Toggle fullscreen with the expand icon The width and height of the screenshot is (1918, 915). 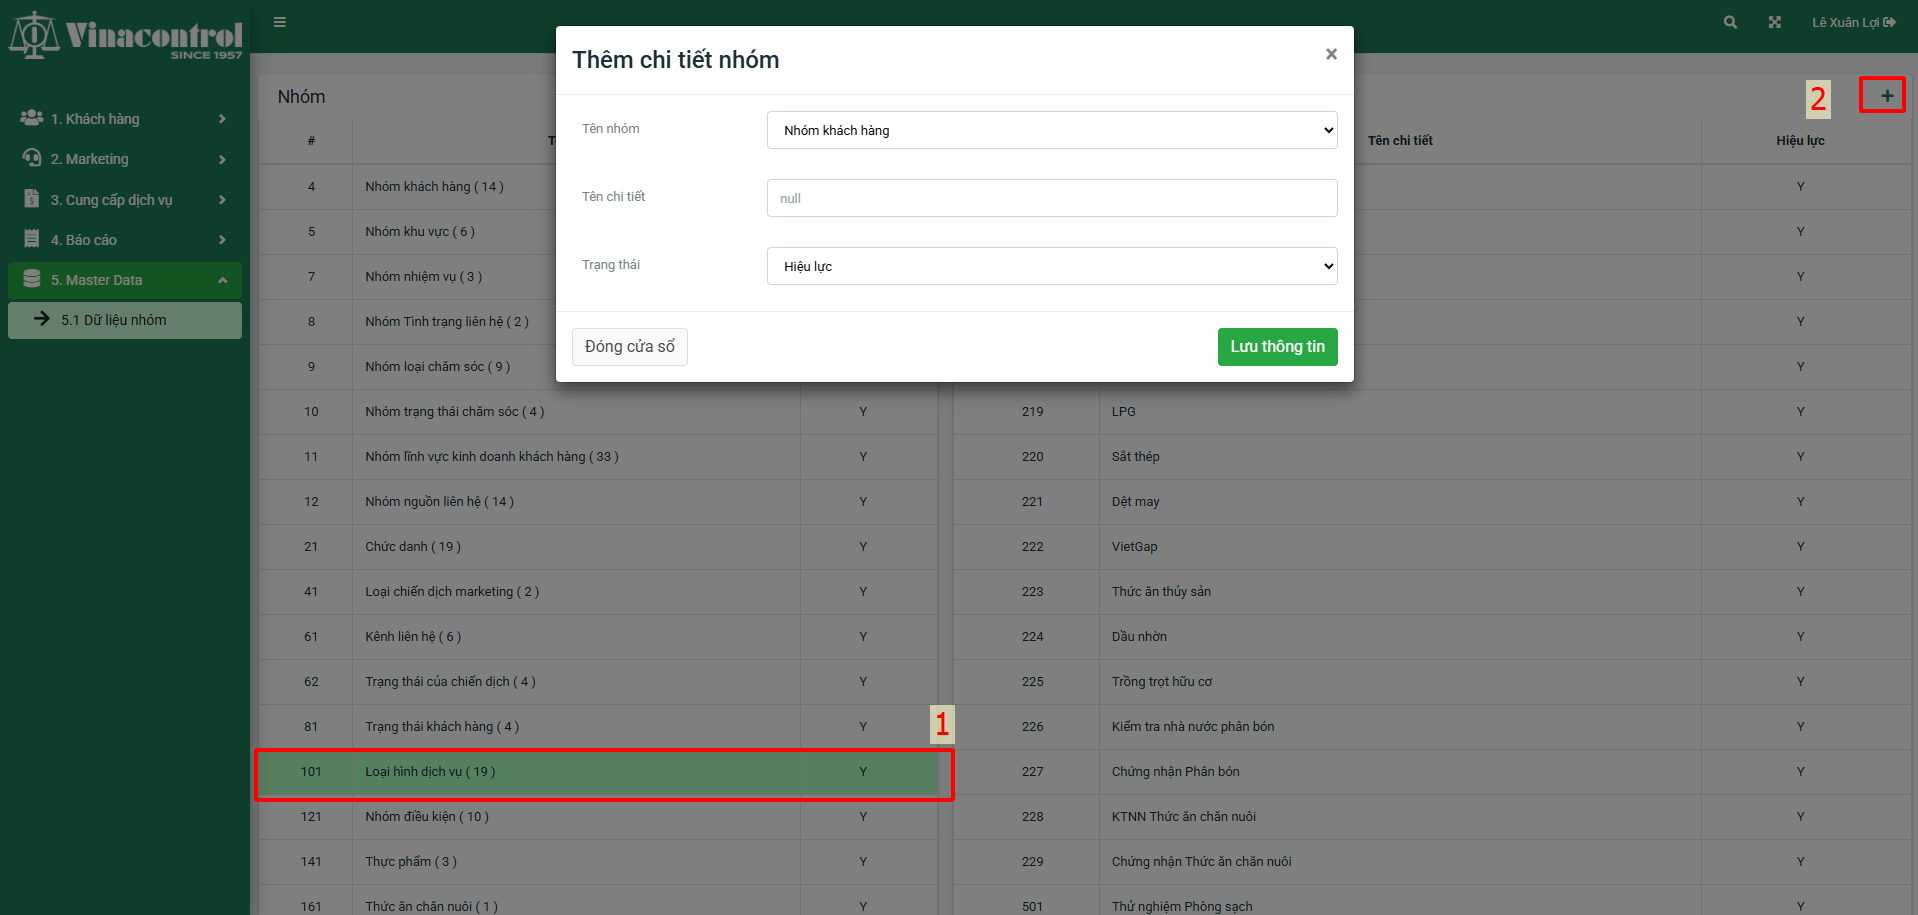tap(1774, 22)
